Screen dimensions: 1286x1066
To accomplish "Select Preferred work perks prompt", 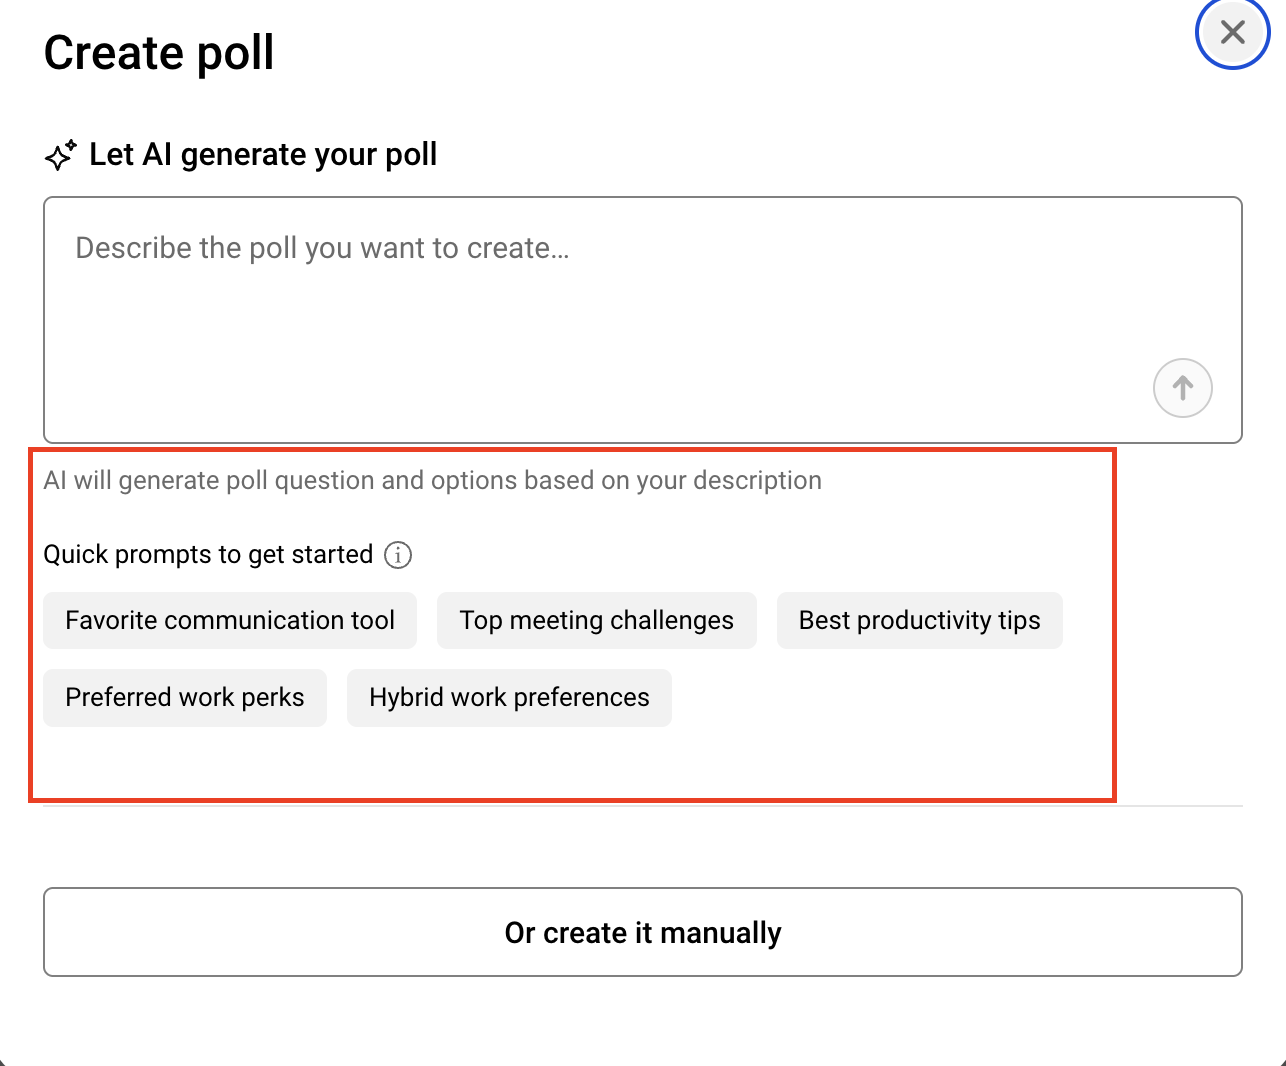I will [185, 698].
